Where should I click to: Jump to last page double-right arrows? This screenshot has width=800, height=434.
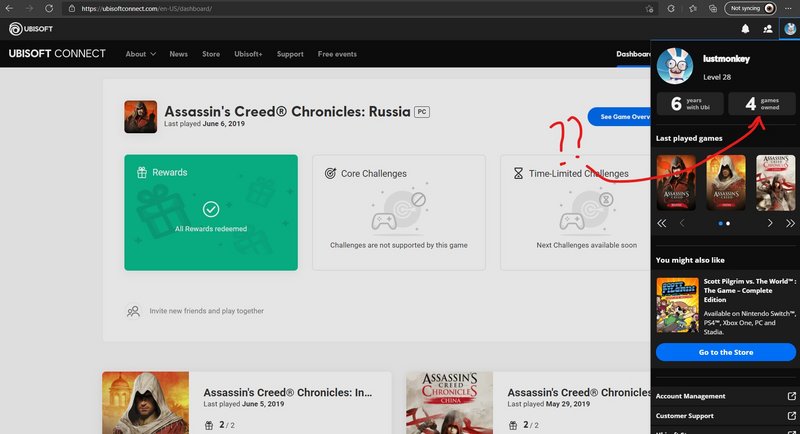[x=790, y=223]
